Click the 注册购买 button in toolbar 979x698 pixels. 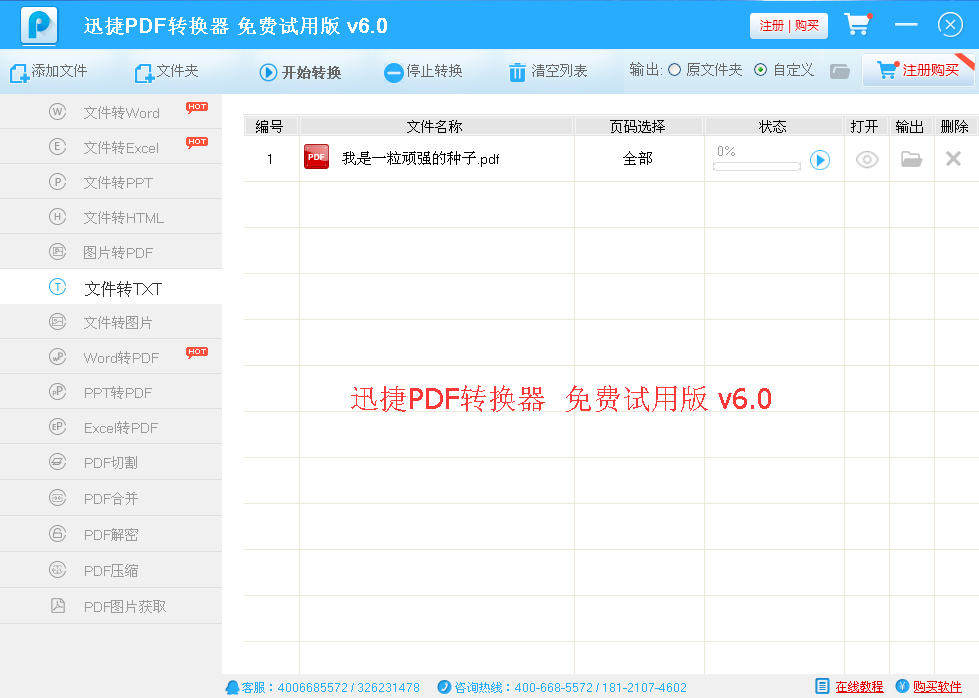click(x=918, y=70)
